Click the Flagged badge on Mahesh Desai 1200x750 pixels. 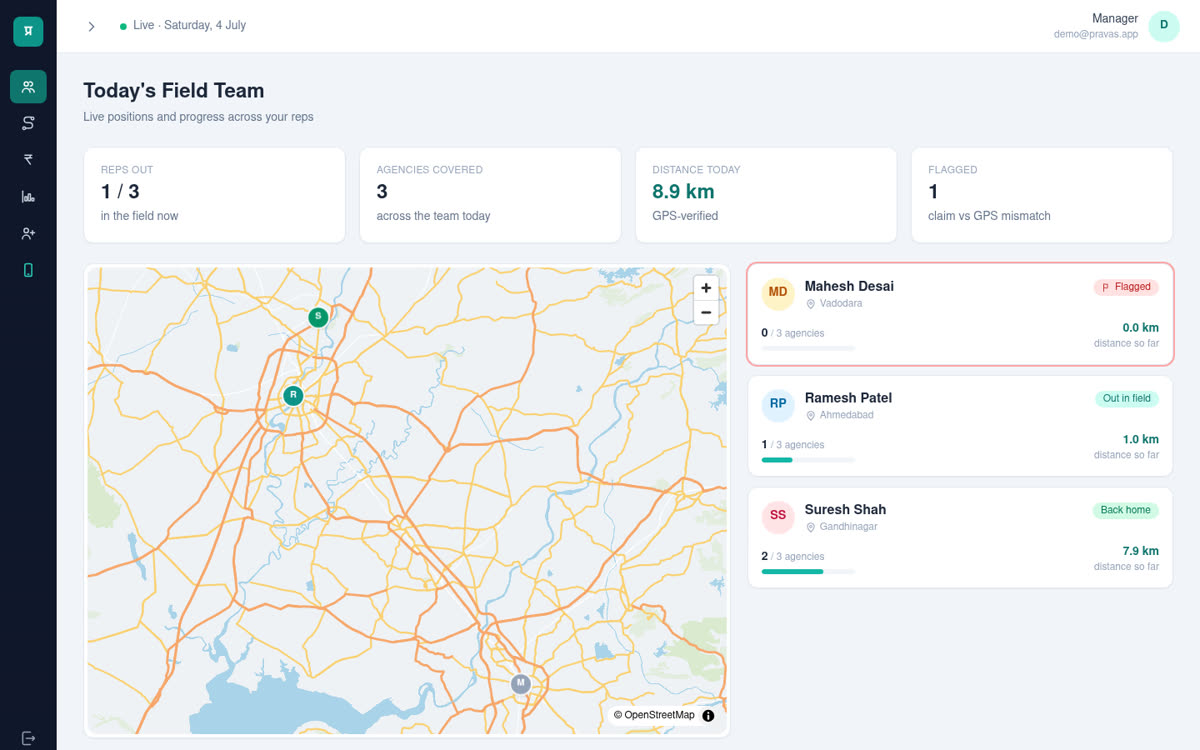click(x=1126, y=287)
